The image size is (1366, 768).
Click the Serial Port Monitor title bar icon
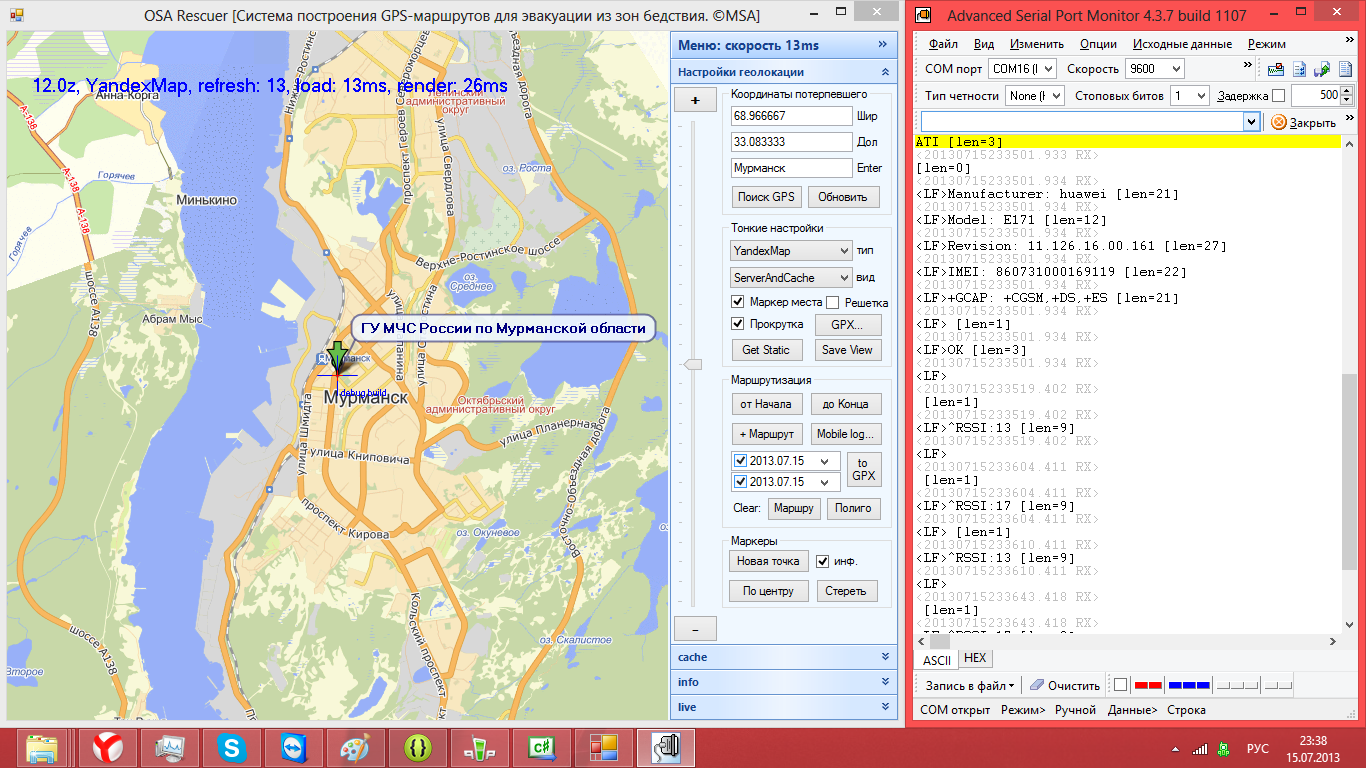point(925,15)
